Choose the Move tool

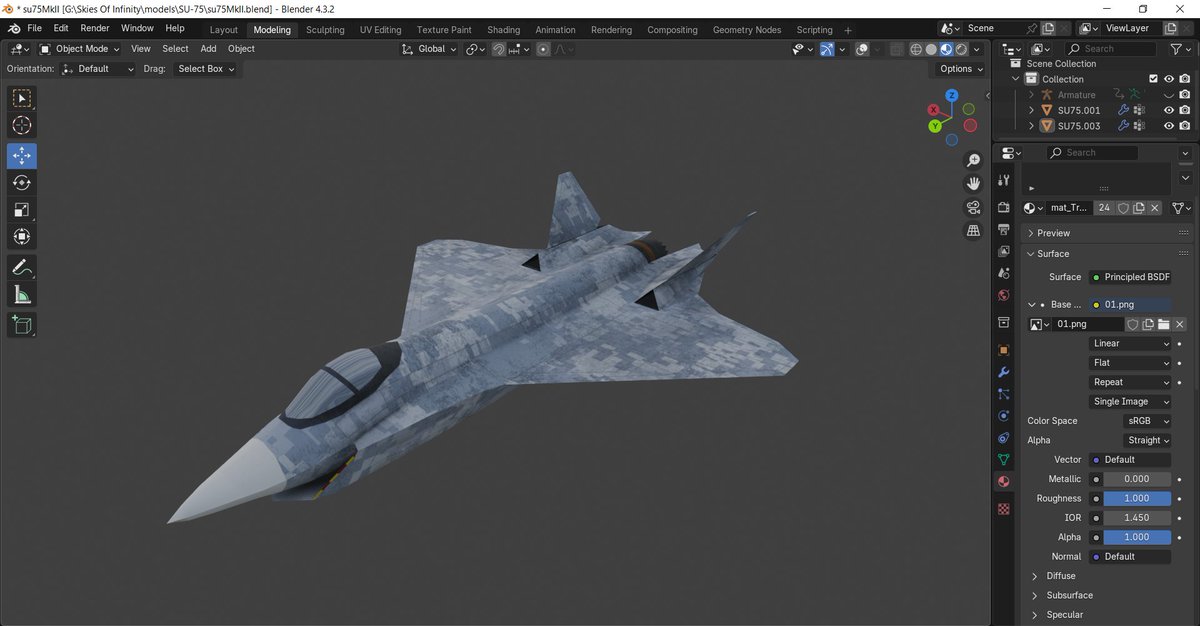point(21,156)
